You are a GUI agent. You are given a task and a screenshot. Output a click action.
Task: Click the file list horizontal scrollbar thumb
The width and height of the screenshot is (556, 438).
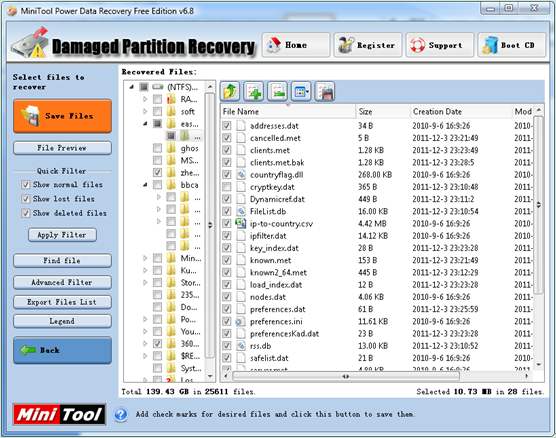pyautogui.click(x=346, y=376)
